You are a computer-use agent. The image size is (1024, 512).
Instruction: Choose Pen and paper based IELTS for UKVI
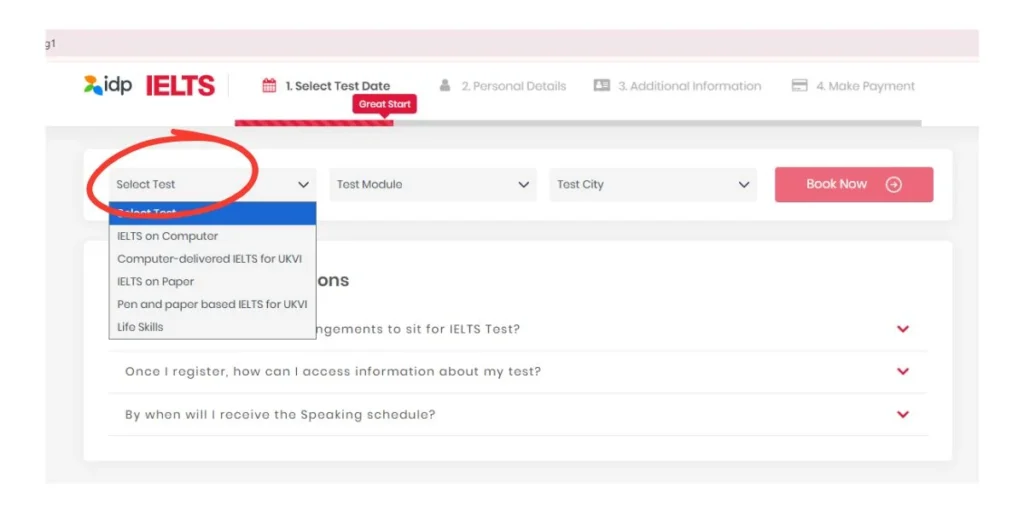click(x=213, y=304)
